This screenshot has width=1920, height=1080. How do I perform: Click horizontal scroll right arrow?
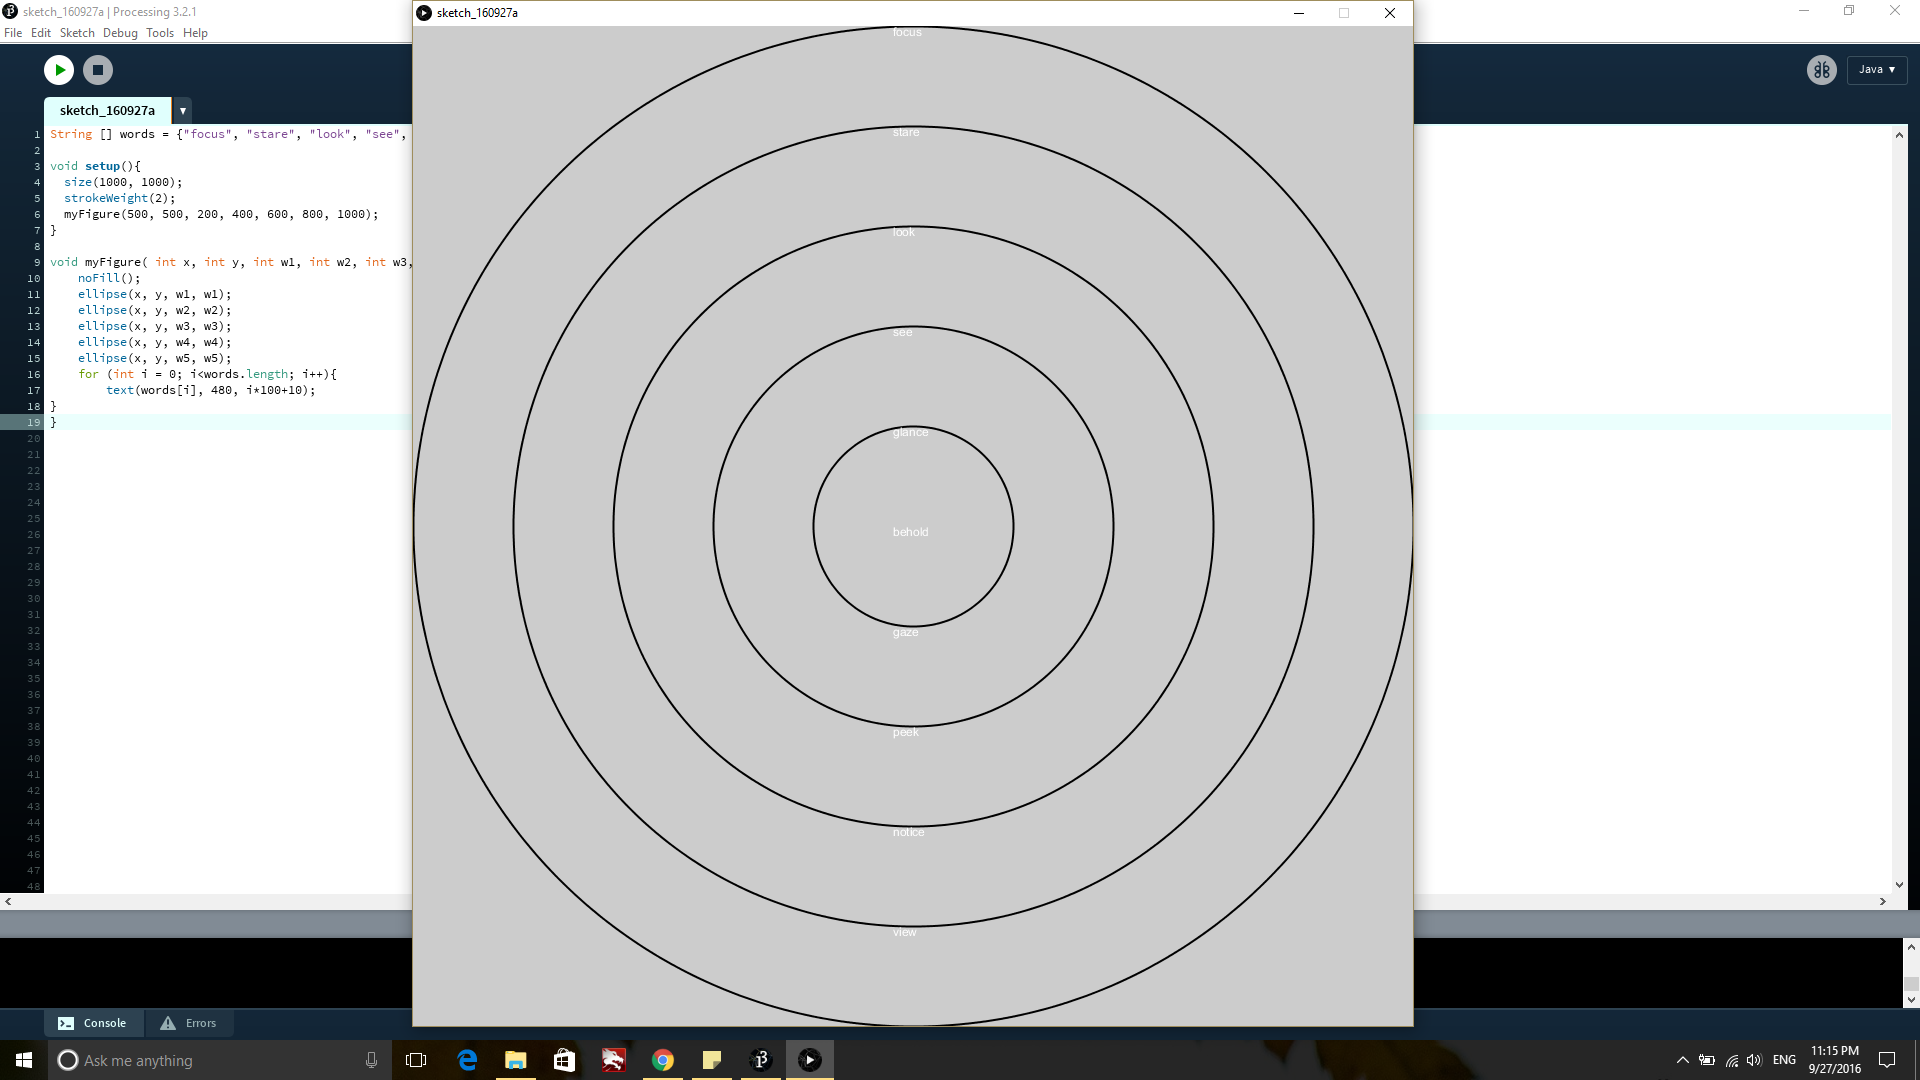point(1882,901)
